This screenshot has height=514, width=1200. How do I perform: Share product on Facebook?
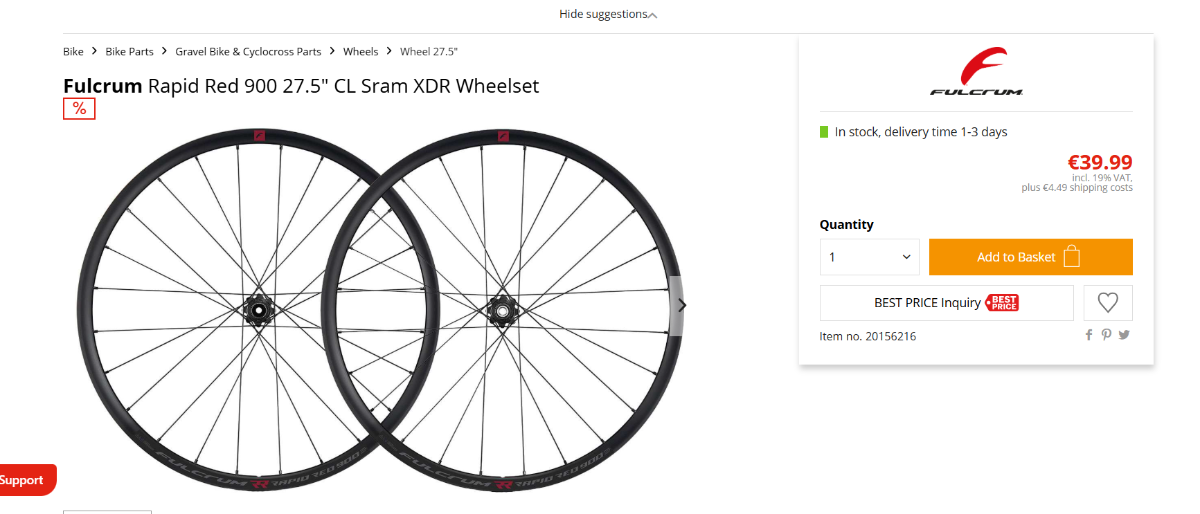click(1089, 335)
